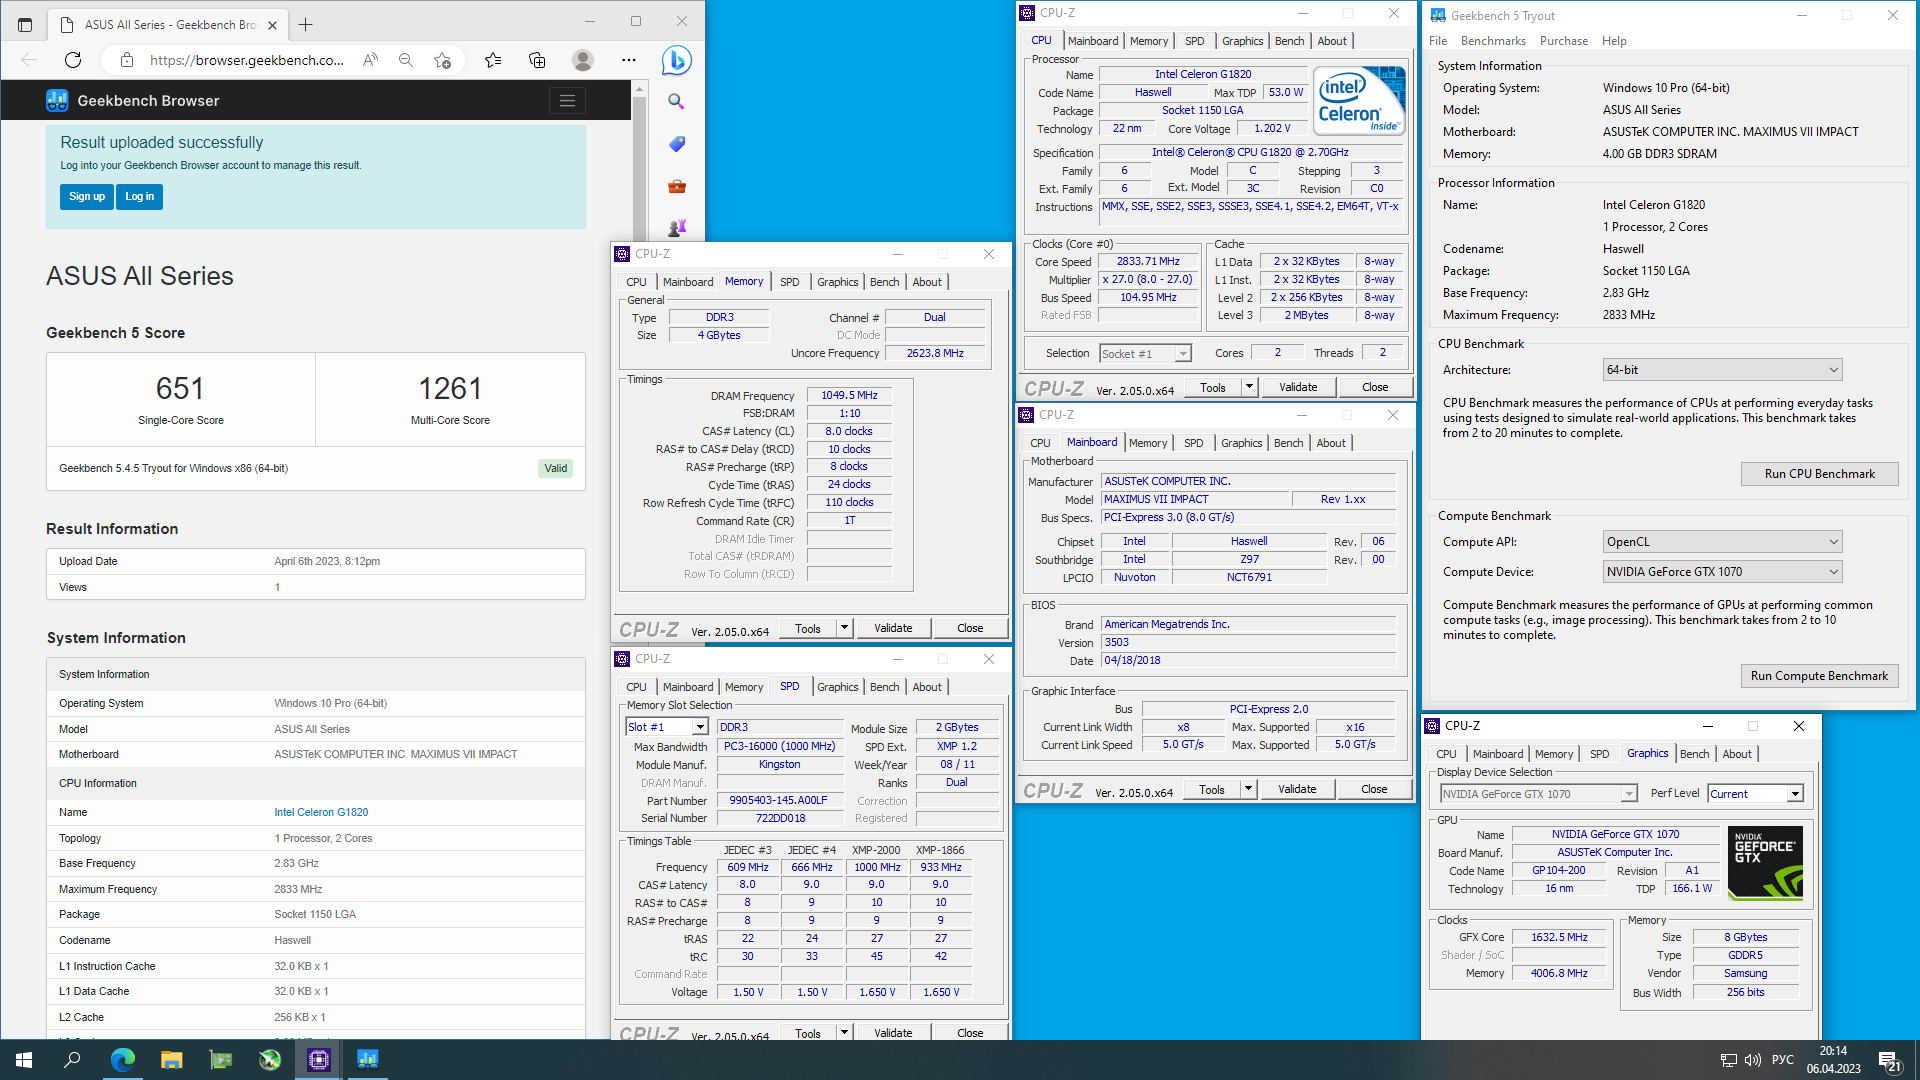The height and width of the screenshot is (1080, 1920).
Task: Click CPU-Z icon in taskbar
Action: click(319, 1060)
